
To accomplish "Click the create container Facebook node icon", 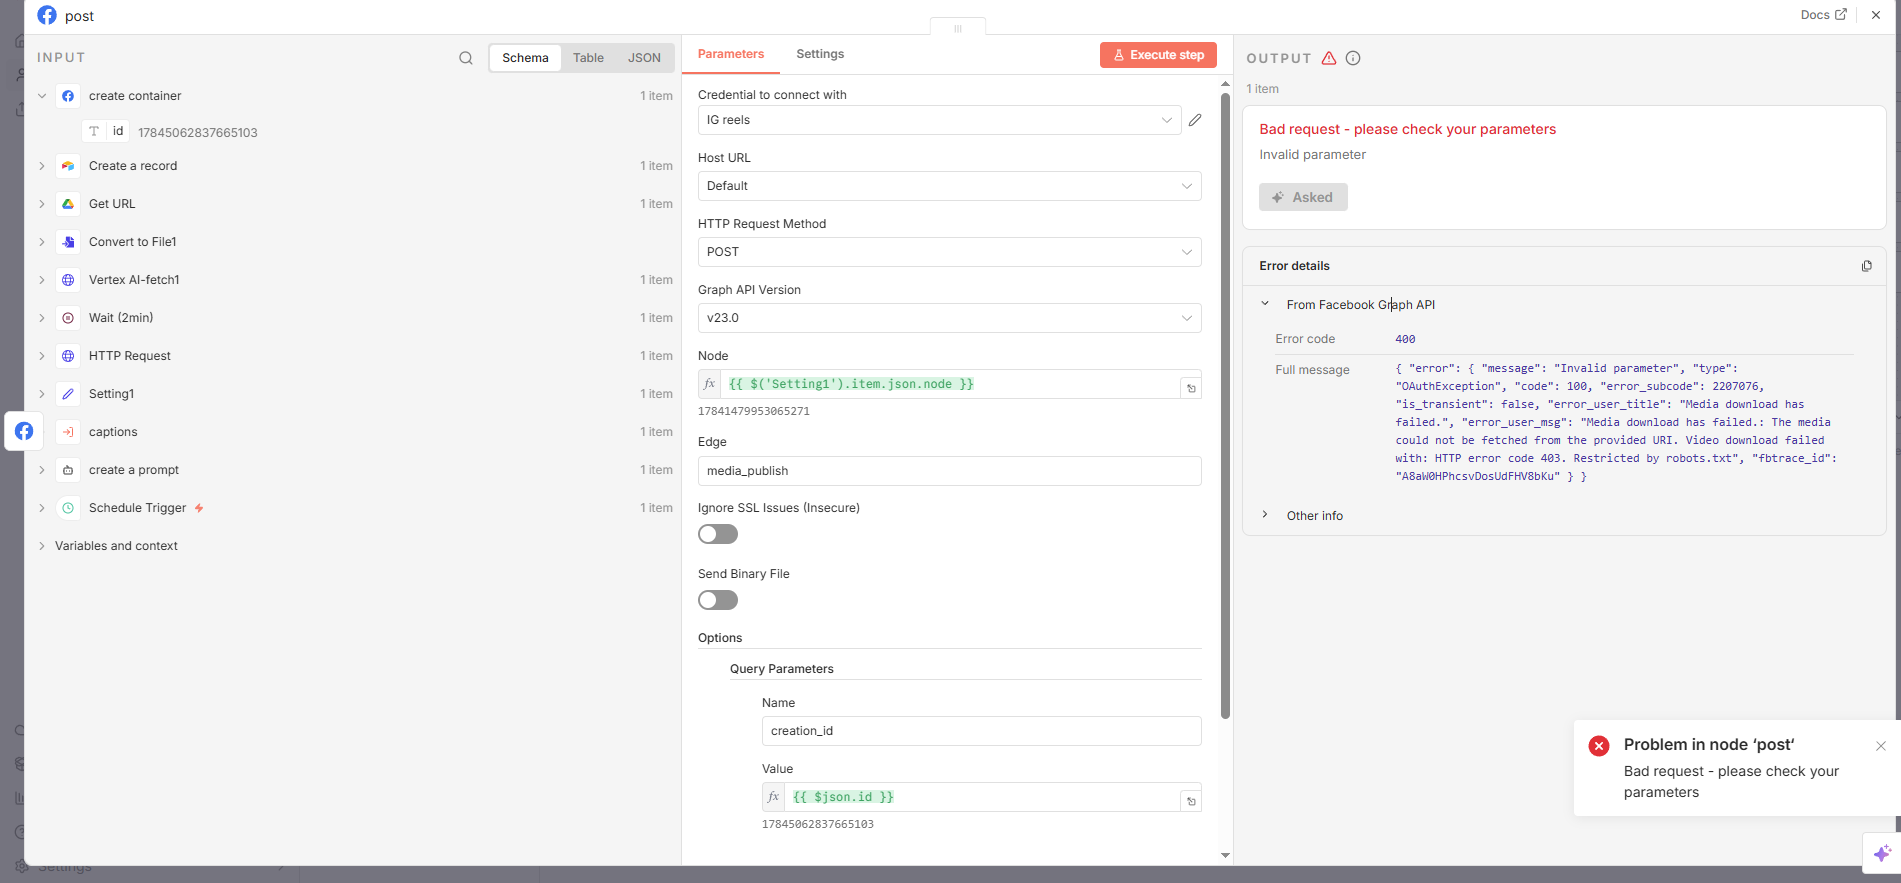I will point(68,96).
